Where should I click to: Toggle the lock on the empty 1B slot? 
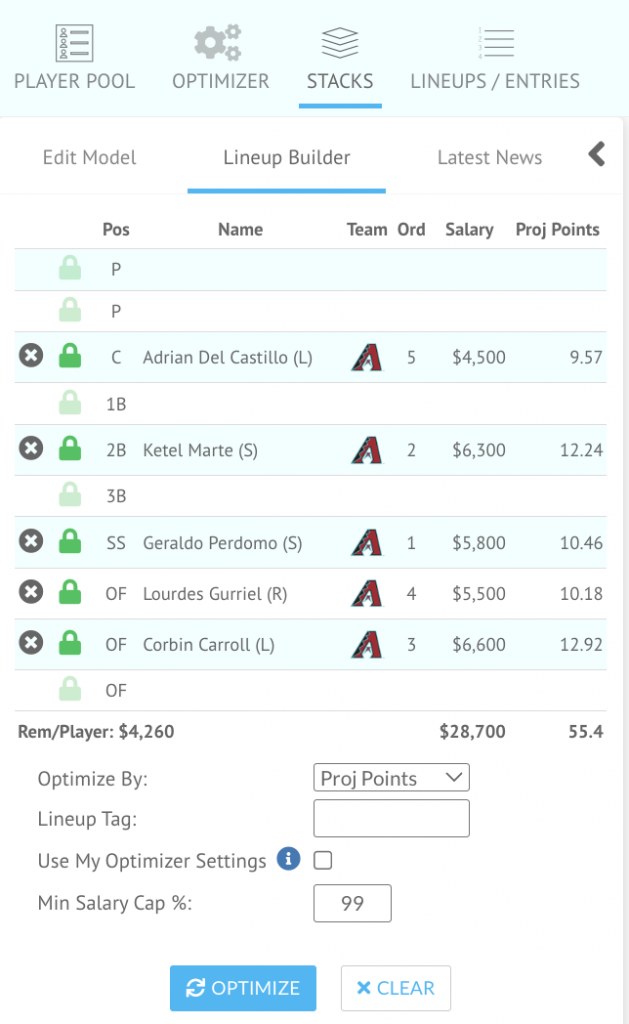(x=69, y=402)
